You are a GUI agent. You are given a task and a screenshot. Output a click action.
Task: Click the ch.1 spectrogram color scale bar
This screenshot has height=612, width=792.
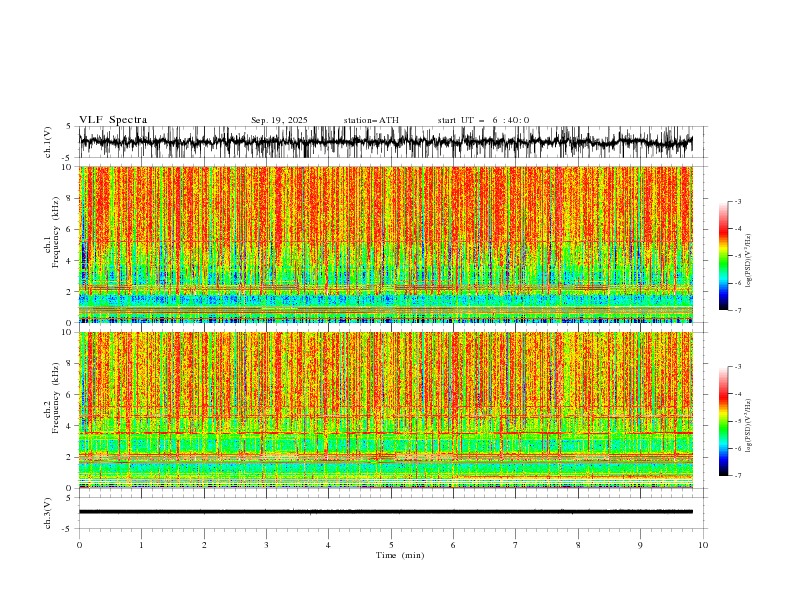(x=723, y=256)
